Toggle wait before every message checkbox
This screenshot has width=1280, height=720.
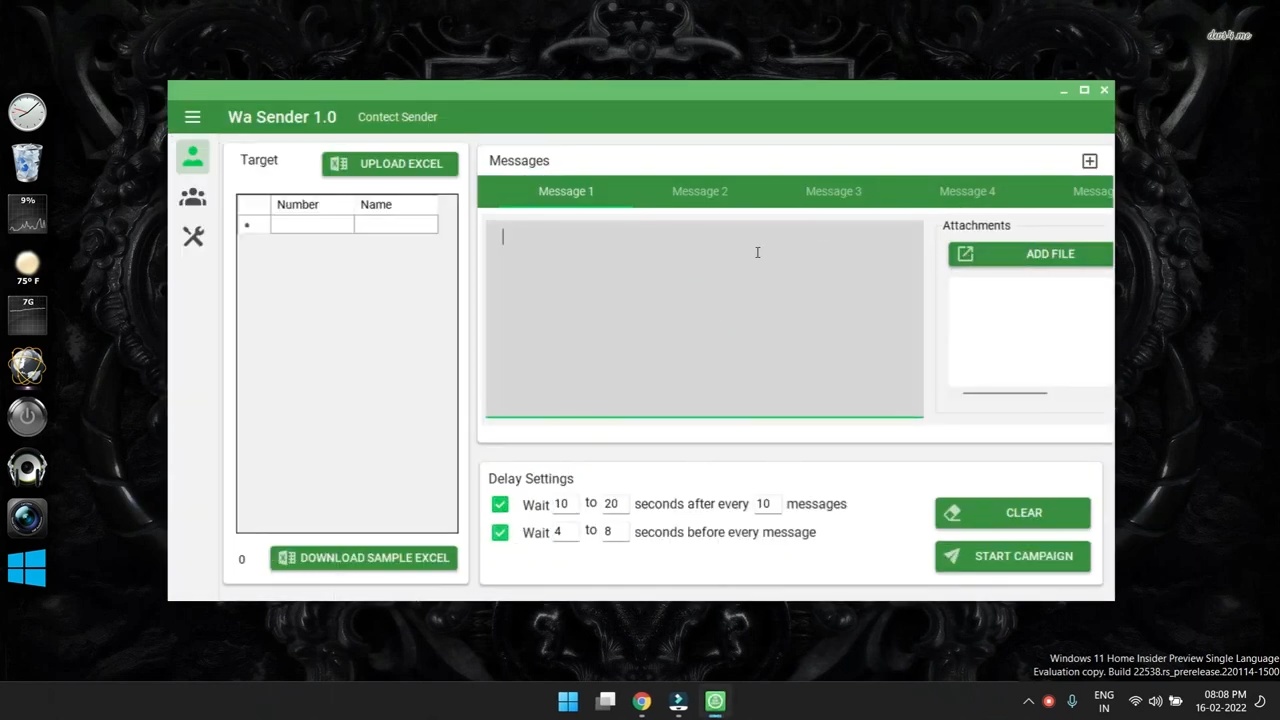[500, 532]
